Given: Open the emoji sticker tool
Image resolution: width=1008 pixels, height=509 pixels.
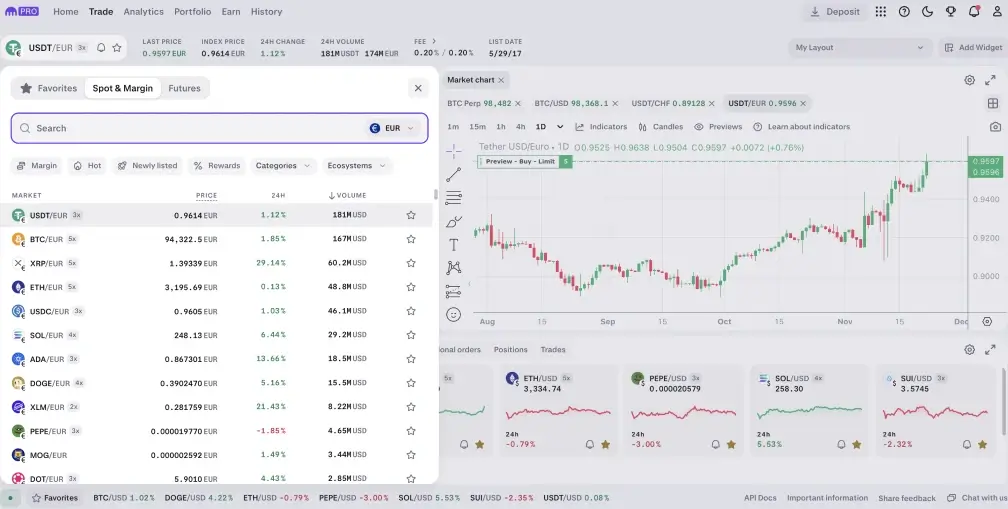Looking at the screenshot, I should pos(454,314).
